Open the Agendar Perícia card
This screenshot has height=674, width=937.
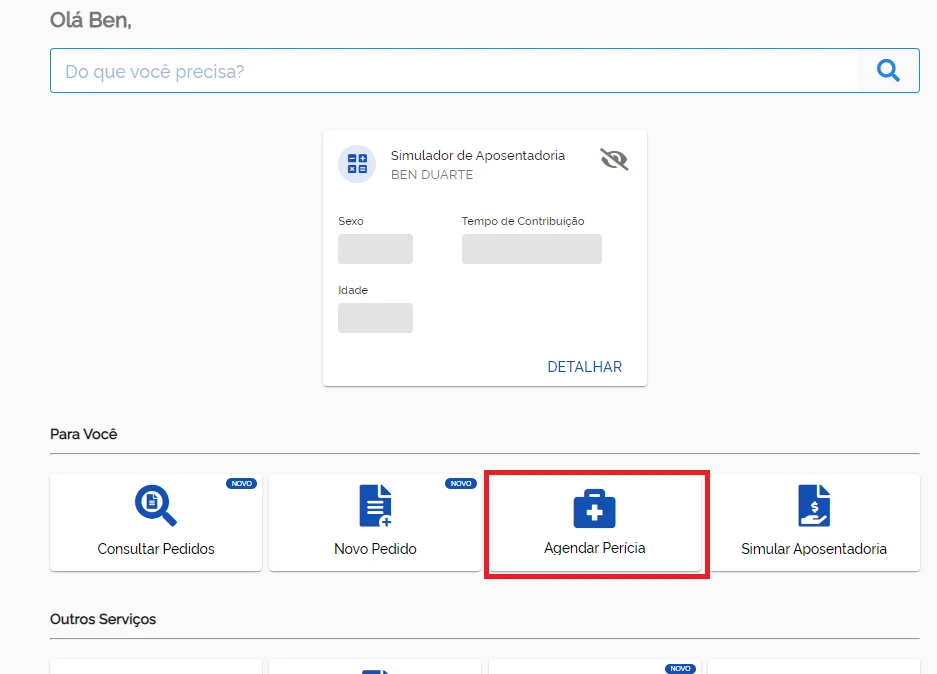tap(595, 523)
